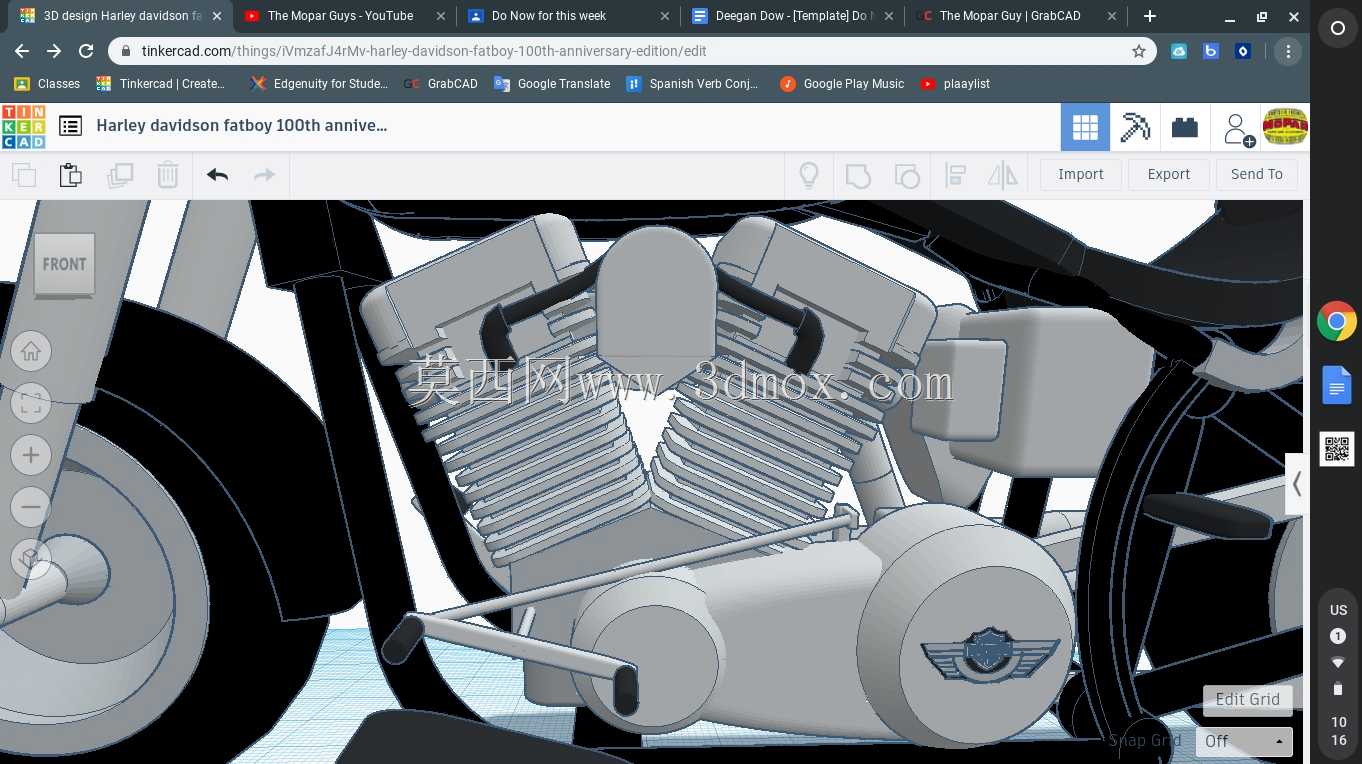Screen dimensions: 1362x764
Task: Click the browser back arrow
Action: (x=22, y=51)
